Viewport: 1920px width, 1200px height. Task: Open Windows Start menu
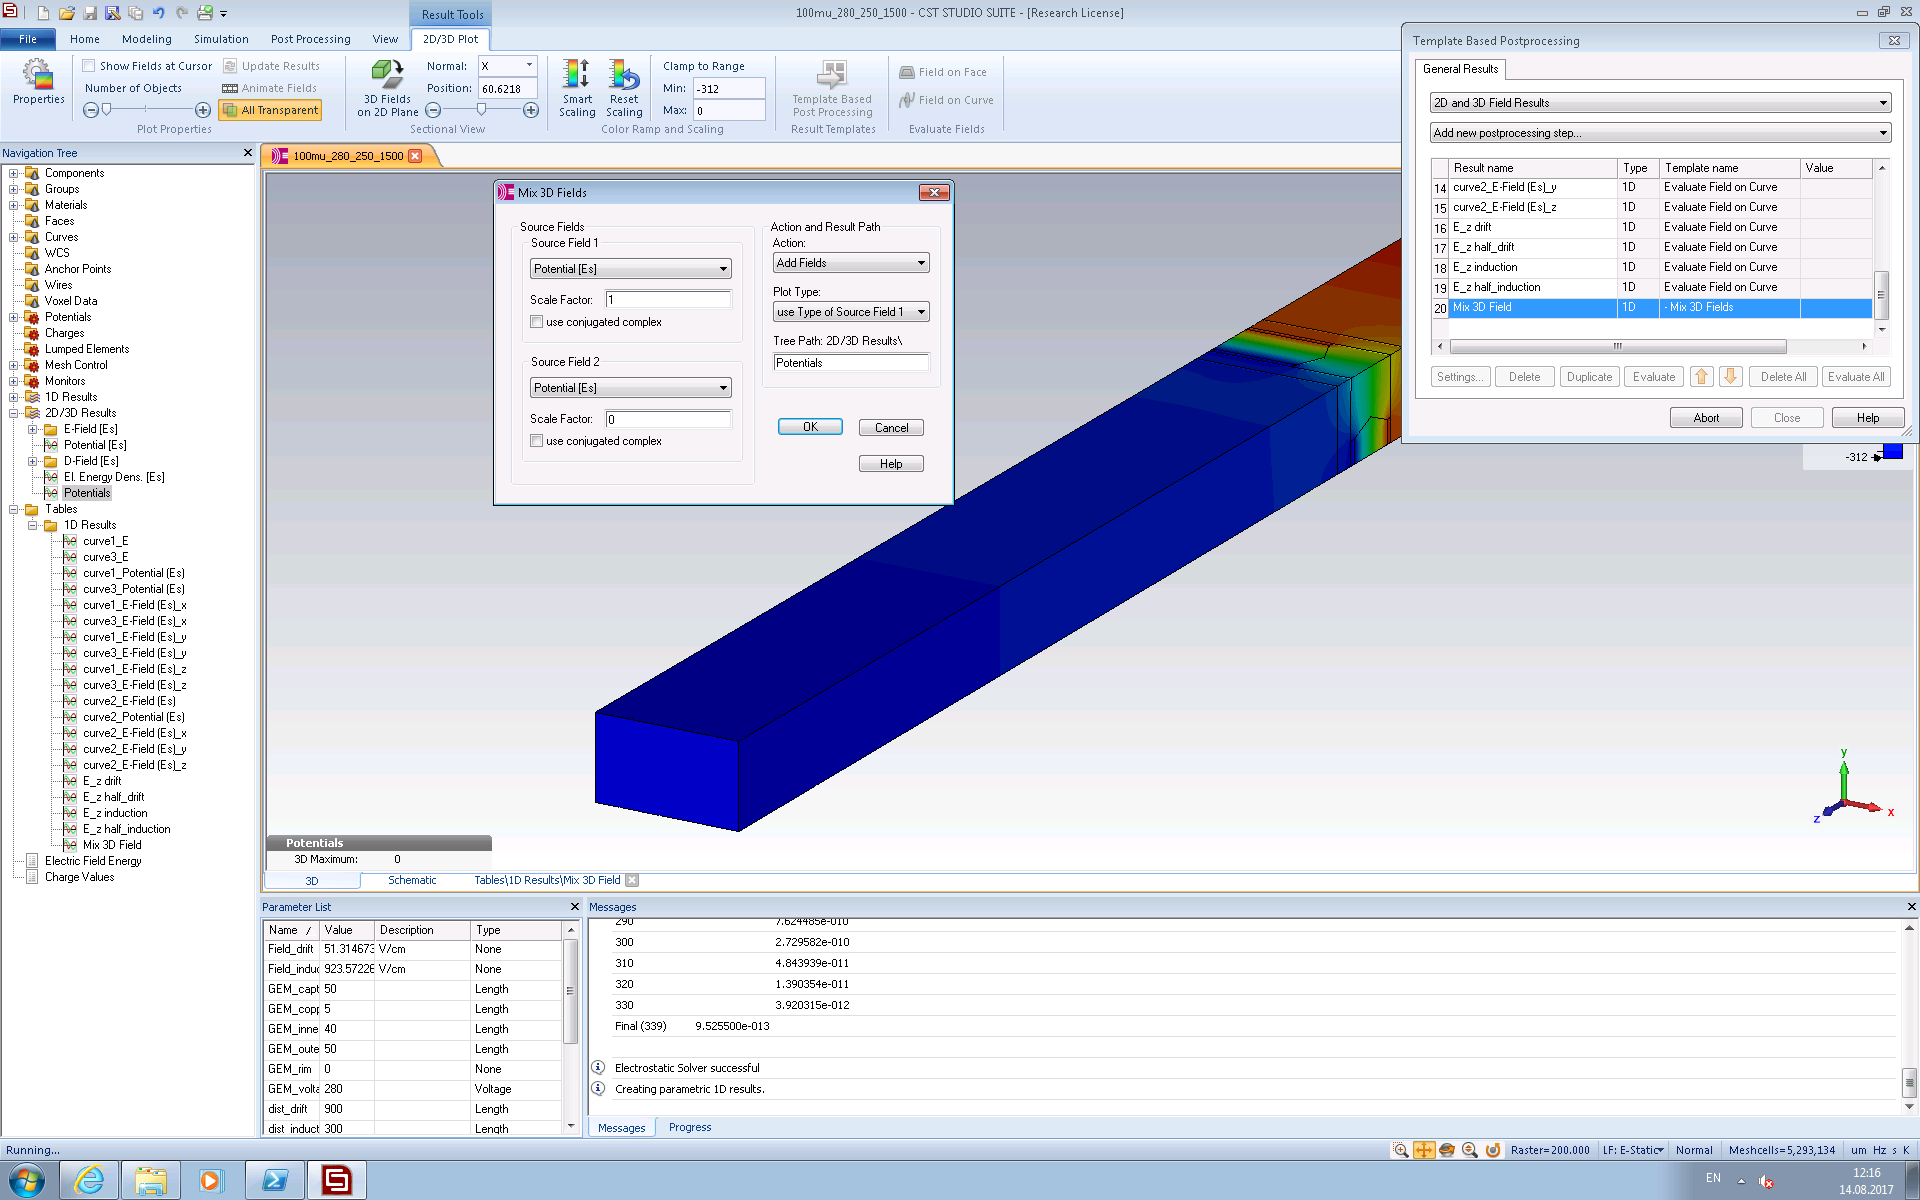coord(26,1180)
